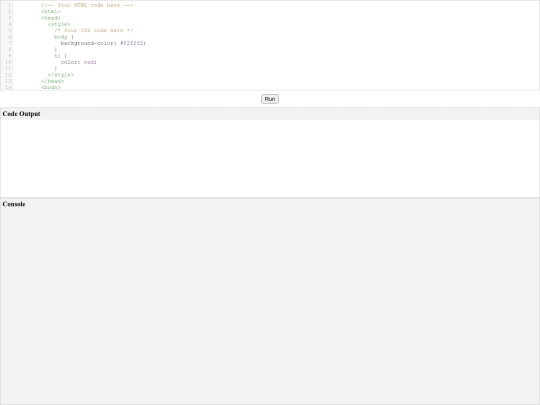The height and width of the screenshot is (405, 540).
Task: Click the 'h1 {' selector line
Action: (x=61, y=56)
